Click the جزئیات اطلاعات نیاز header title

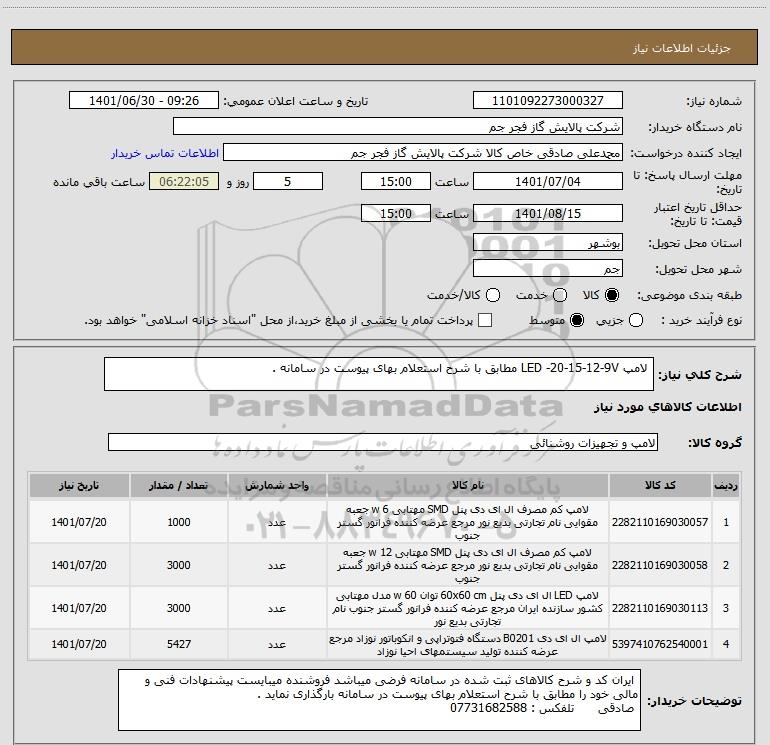point(682,48)
